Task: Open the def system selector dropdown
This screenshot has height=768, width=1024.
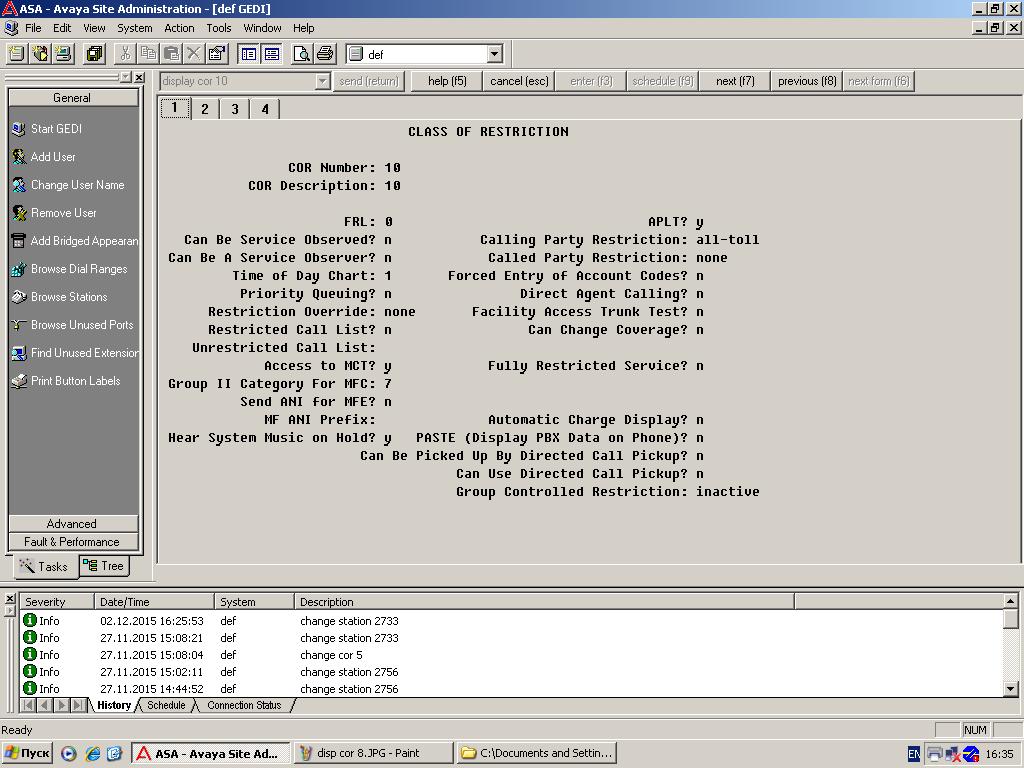Action: click(494, 54)
